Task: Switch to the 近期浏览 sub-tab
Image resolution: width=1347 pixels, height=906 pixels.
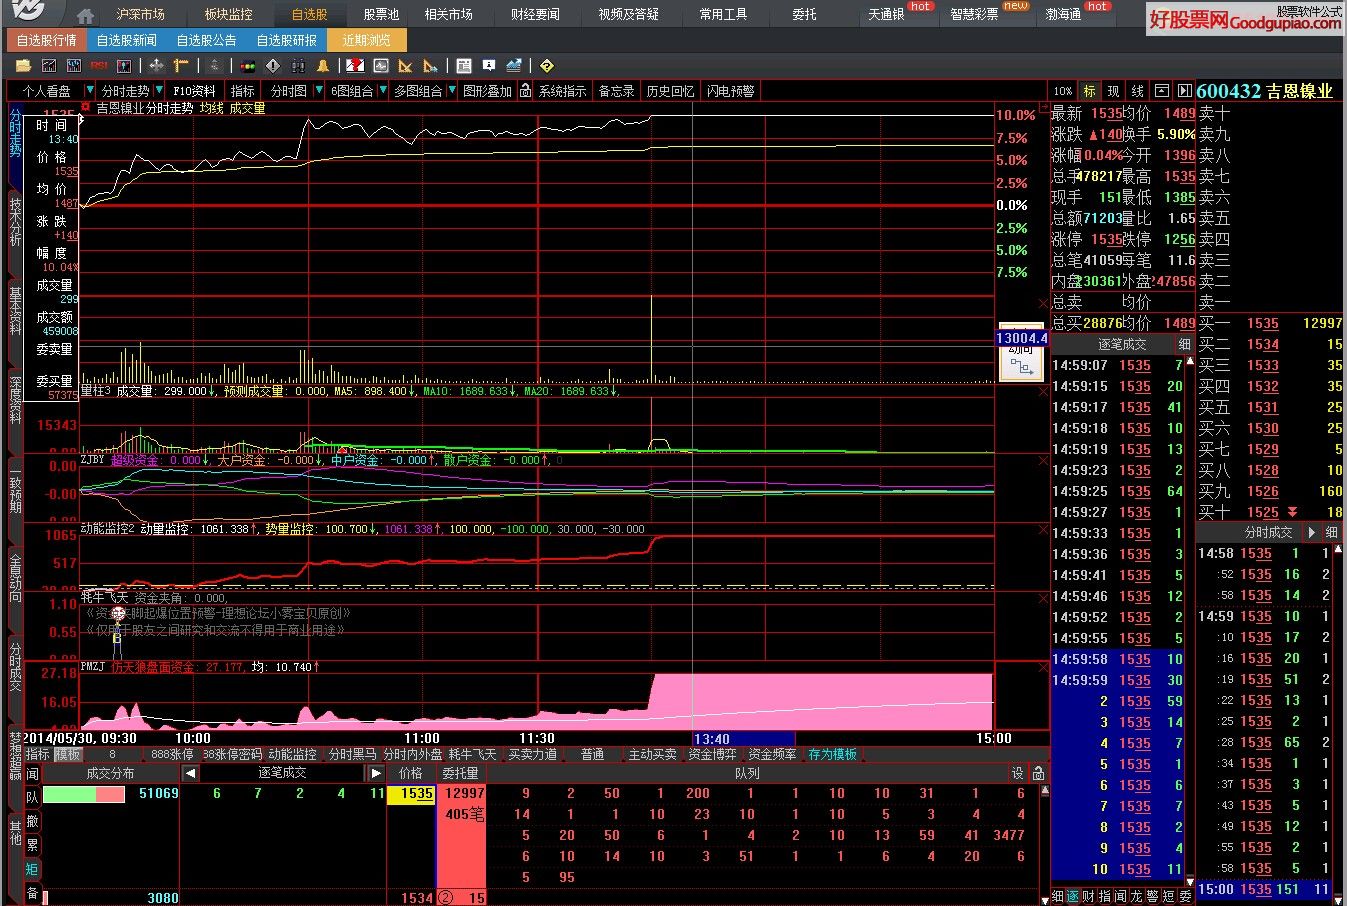Action: click(367, 41)
